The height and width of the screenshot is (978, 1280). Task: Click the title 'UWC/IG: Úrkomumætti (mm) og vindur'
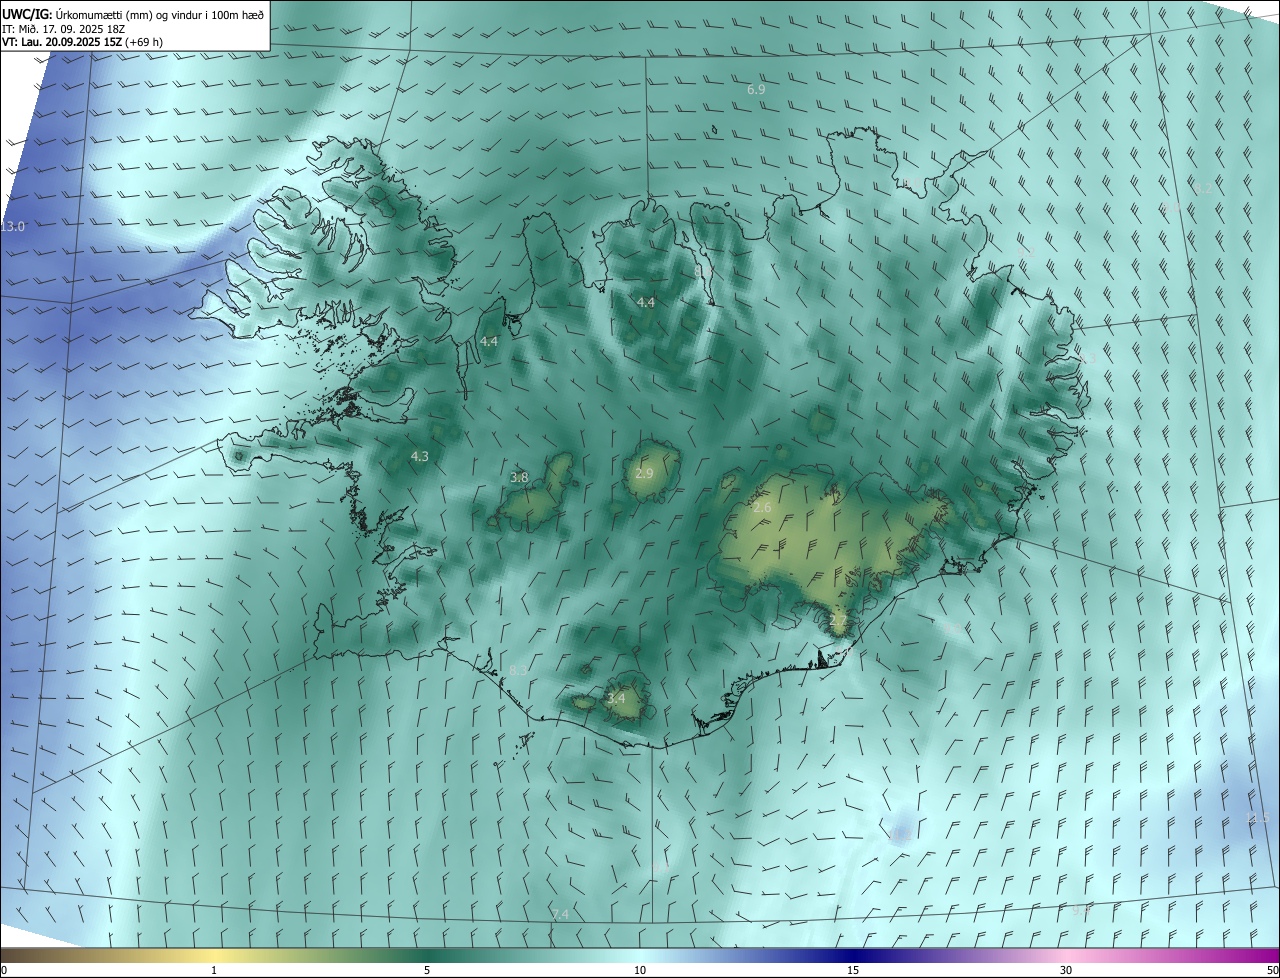click(134, 14)
